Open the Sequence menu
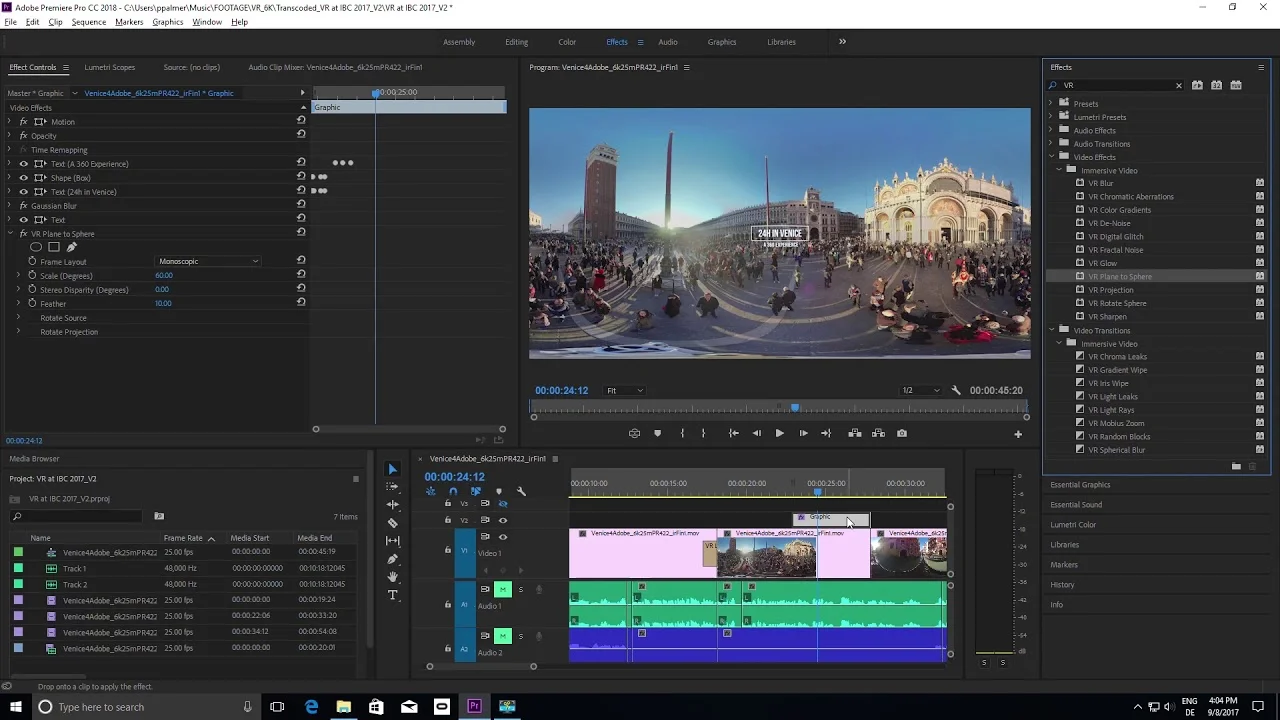This screenshot has height=720, width=1280. 88,22
